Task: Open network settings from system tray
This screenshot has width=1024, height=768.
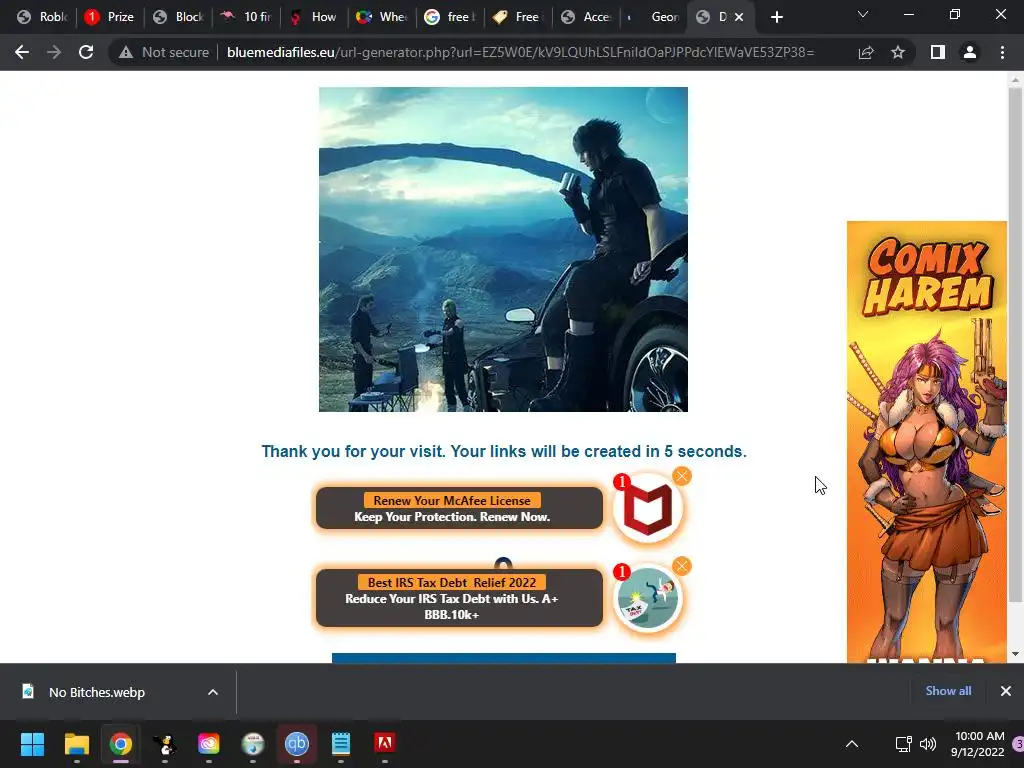Action: pos(903,744)
